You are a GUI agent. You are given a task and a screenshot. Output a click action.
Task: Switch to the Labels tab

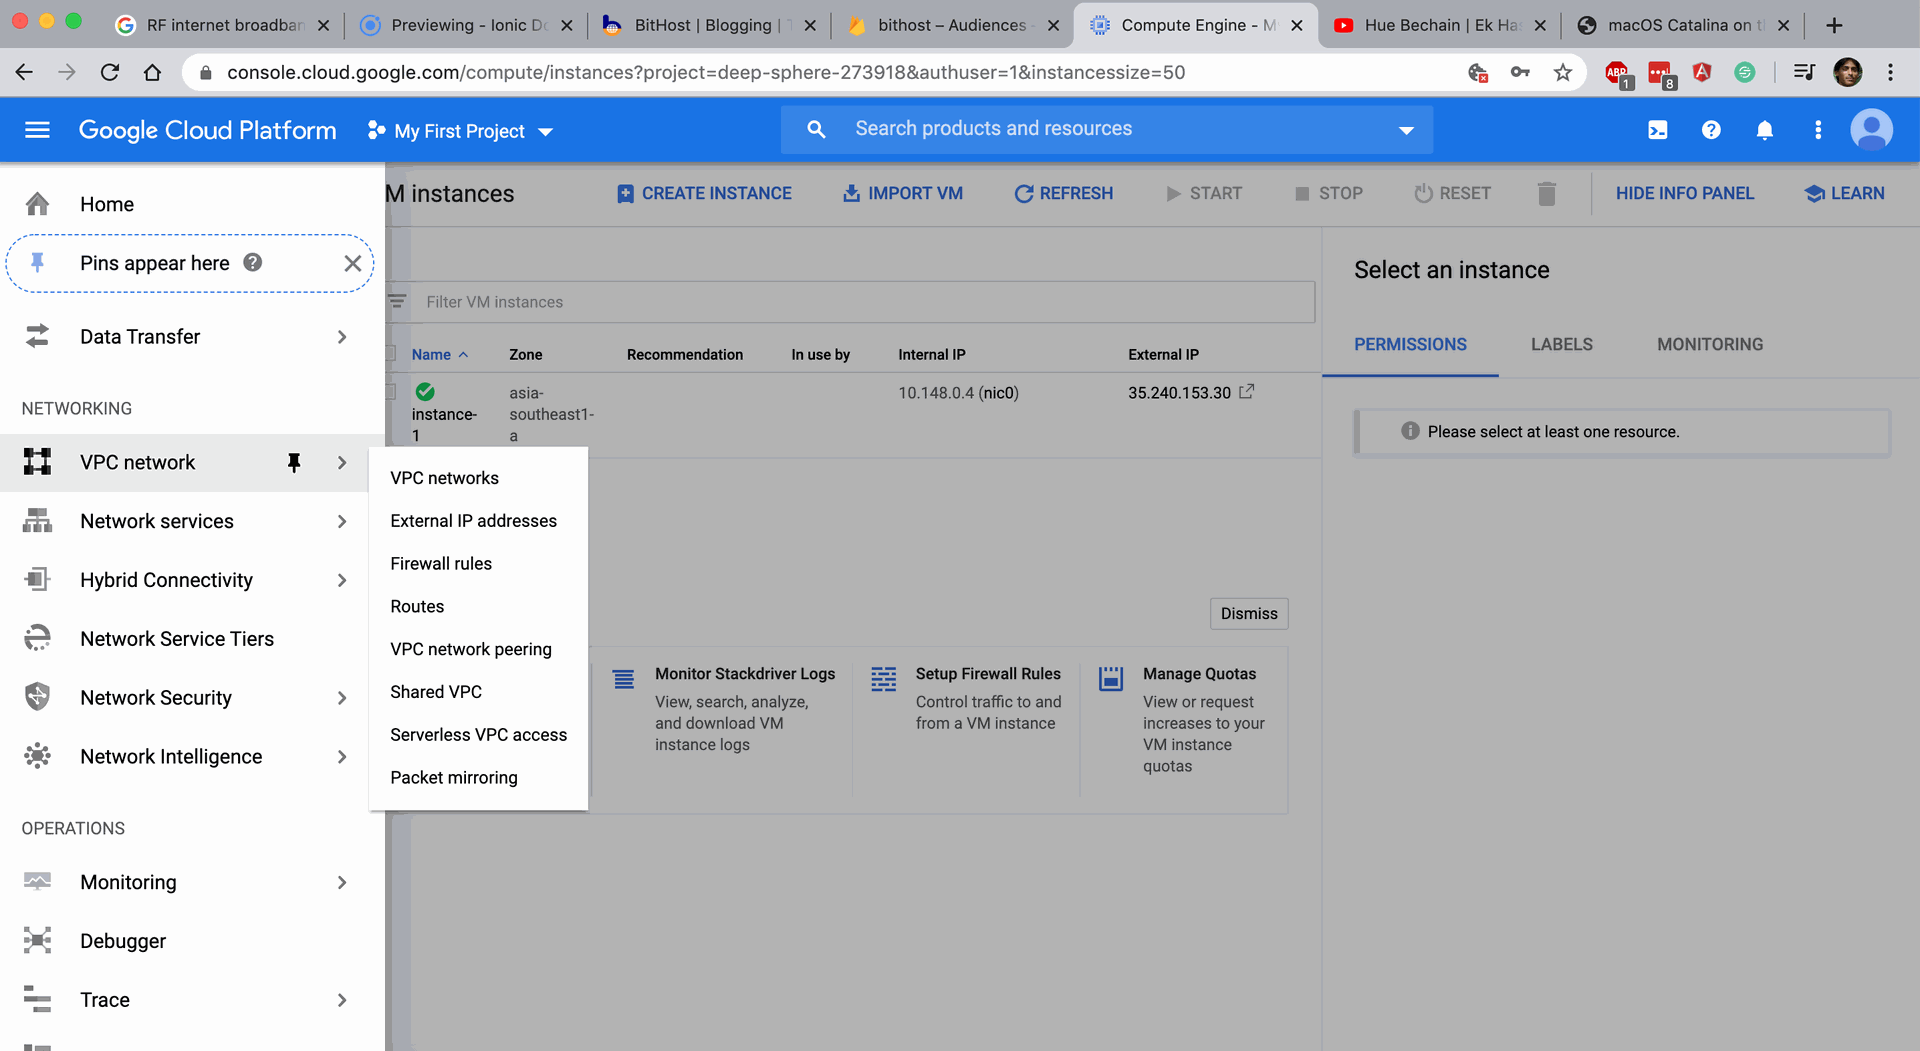point(1562,344)
